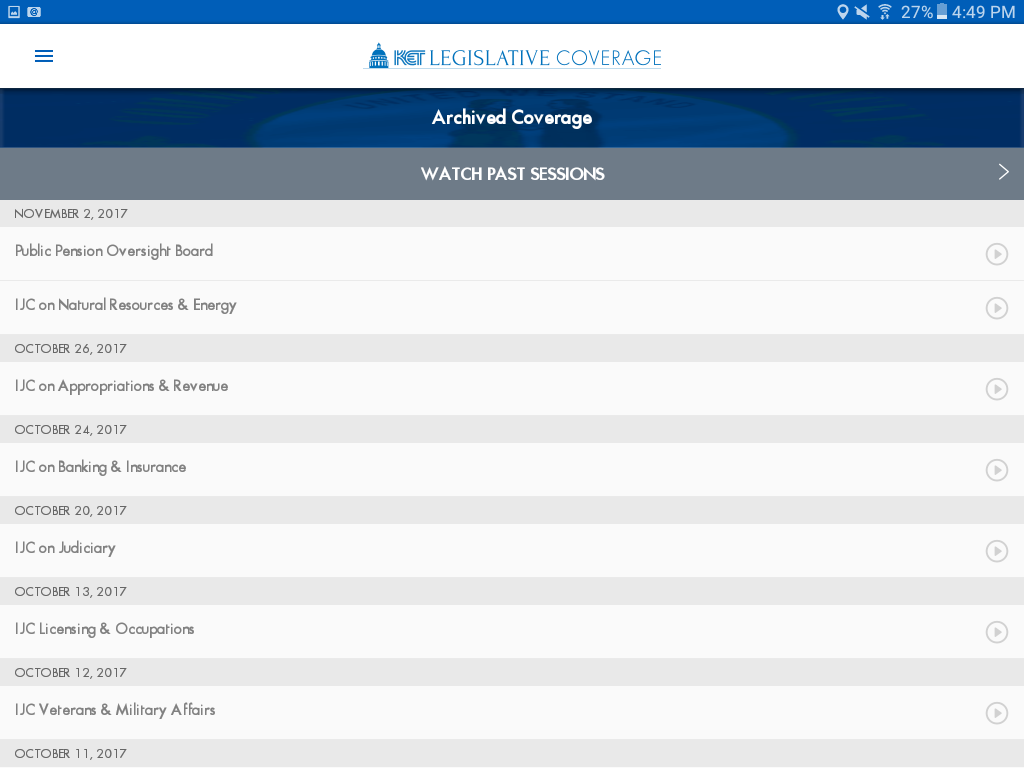Screen dimensions: 1024x768
Task: Select IJC on Judiciary title
Action: coord(65,548)
